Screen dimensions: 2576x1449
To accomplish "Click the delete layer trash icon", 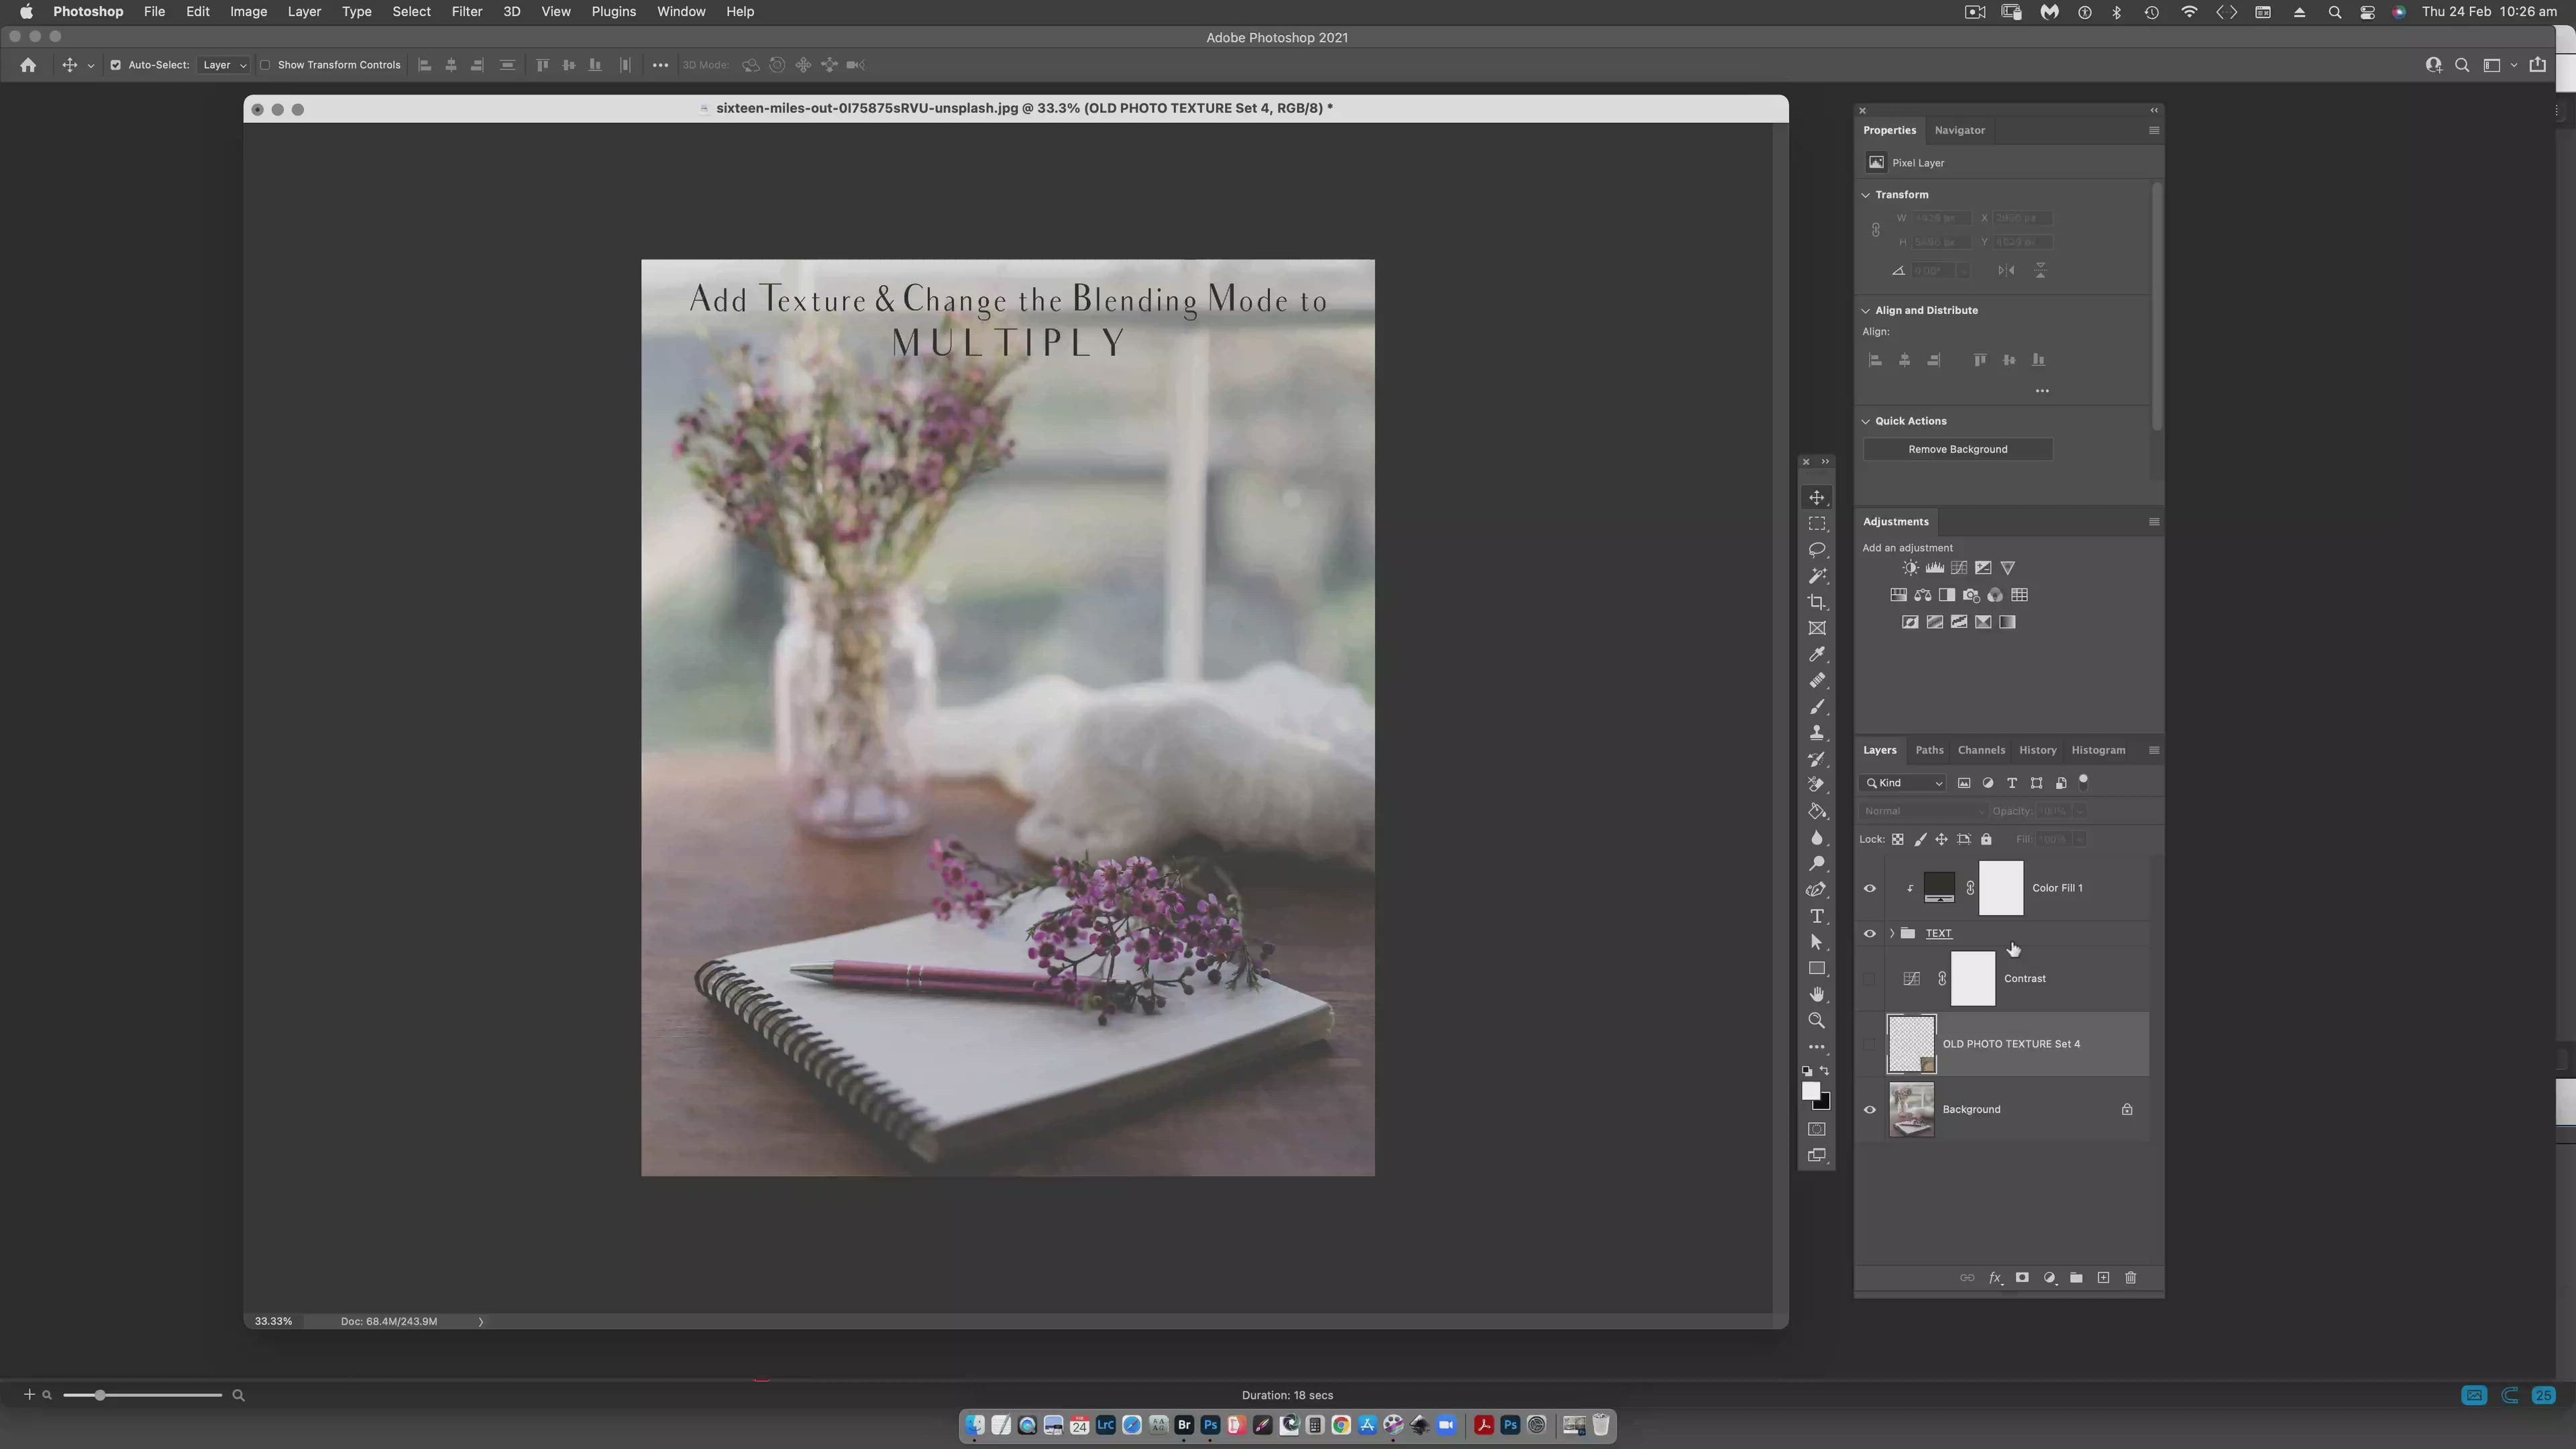I will click(2130, 1278).
